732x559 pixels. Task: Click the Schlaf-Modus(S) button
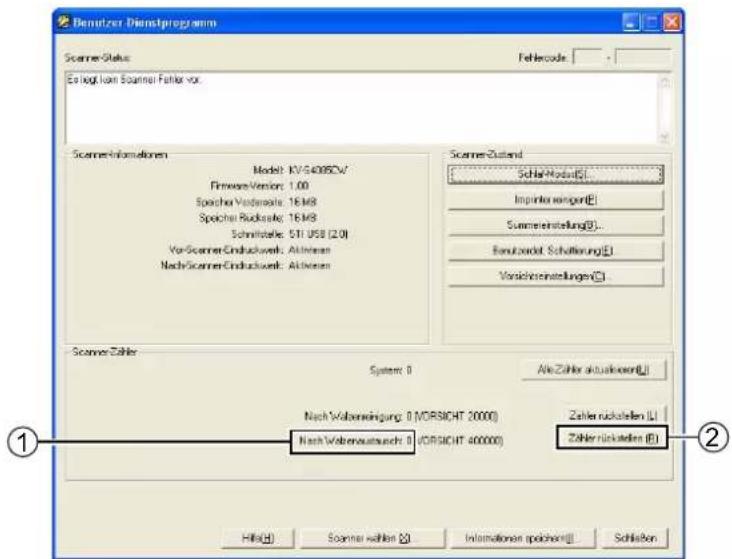point(555,174)
